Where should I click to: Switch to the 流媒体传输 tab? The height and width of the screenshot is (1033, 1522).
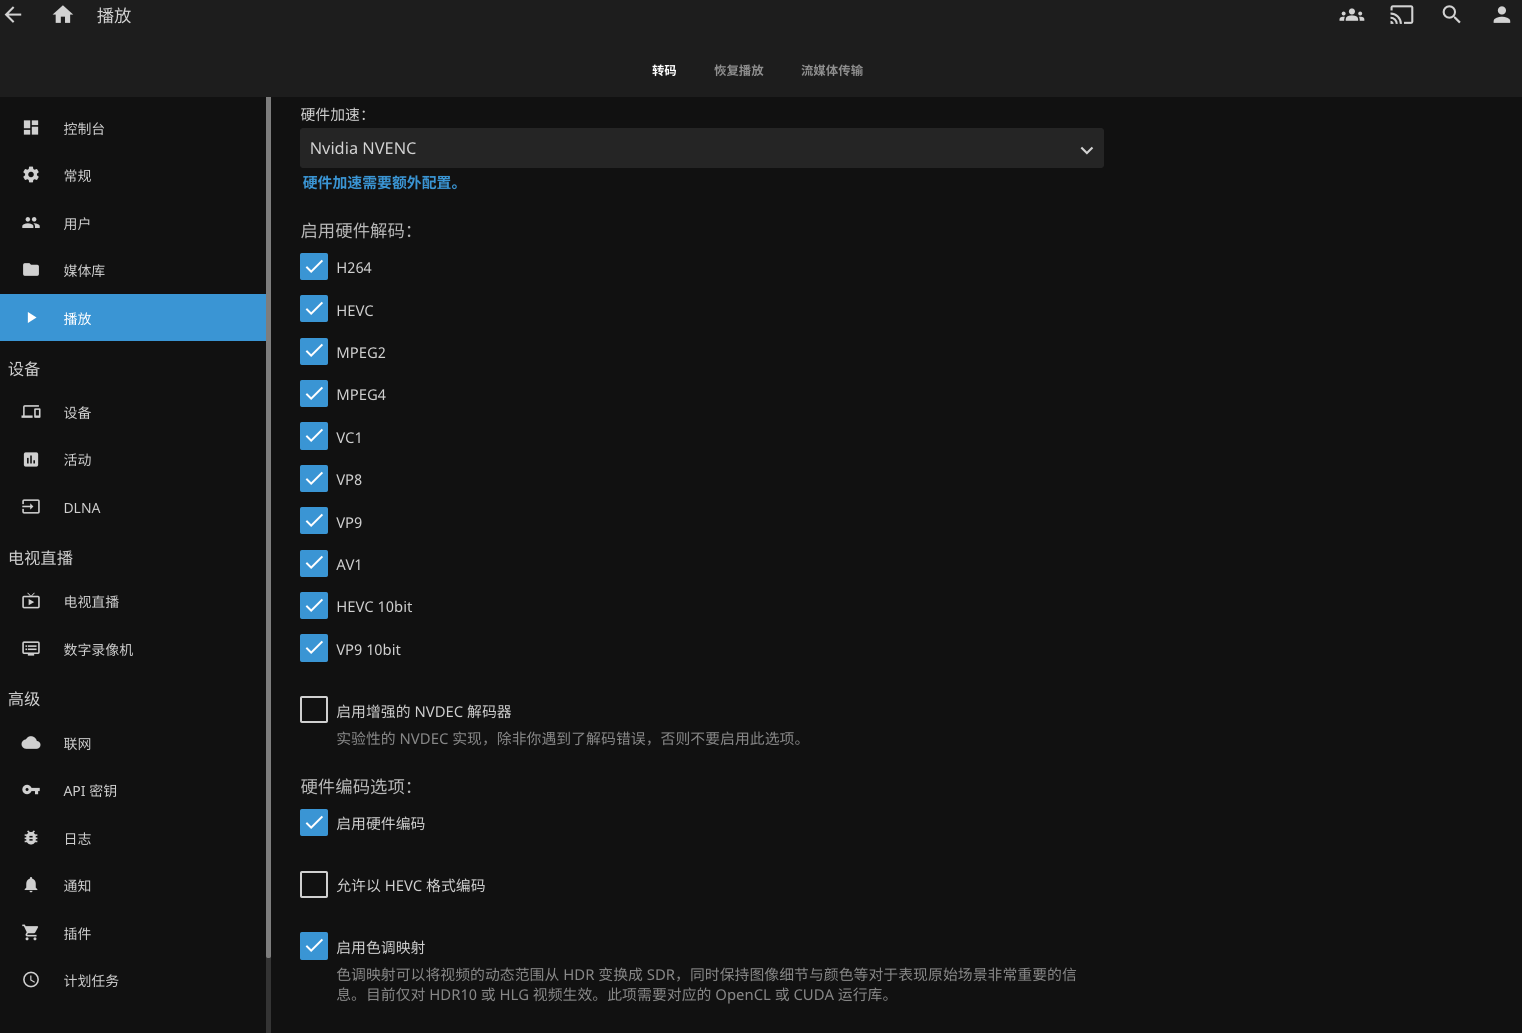pos(832,70)
